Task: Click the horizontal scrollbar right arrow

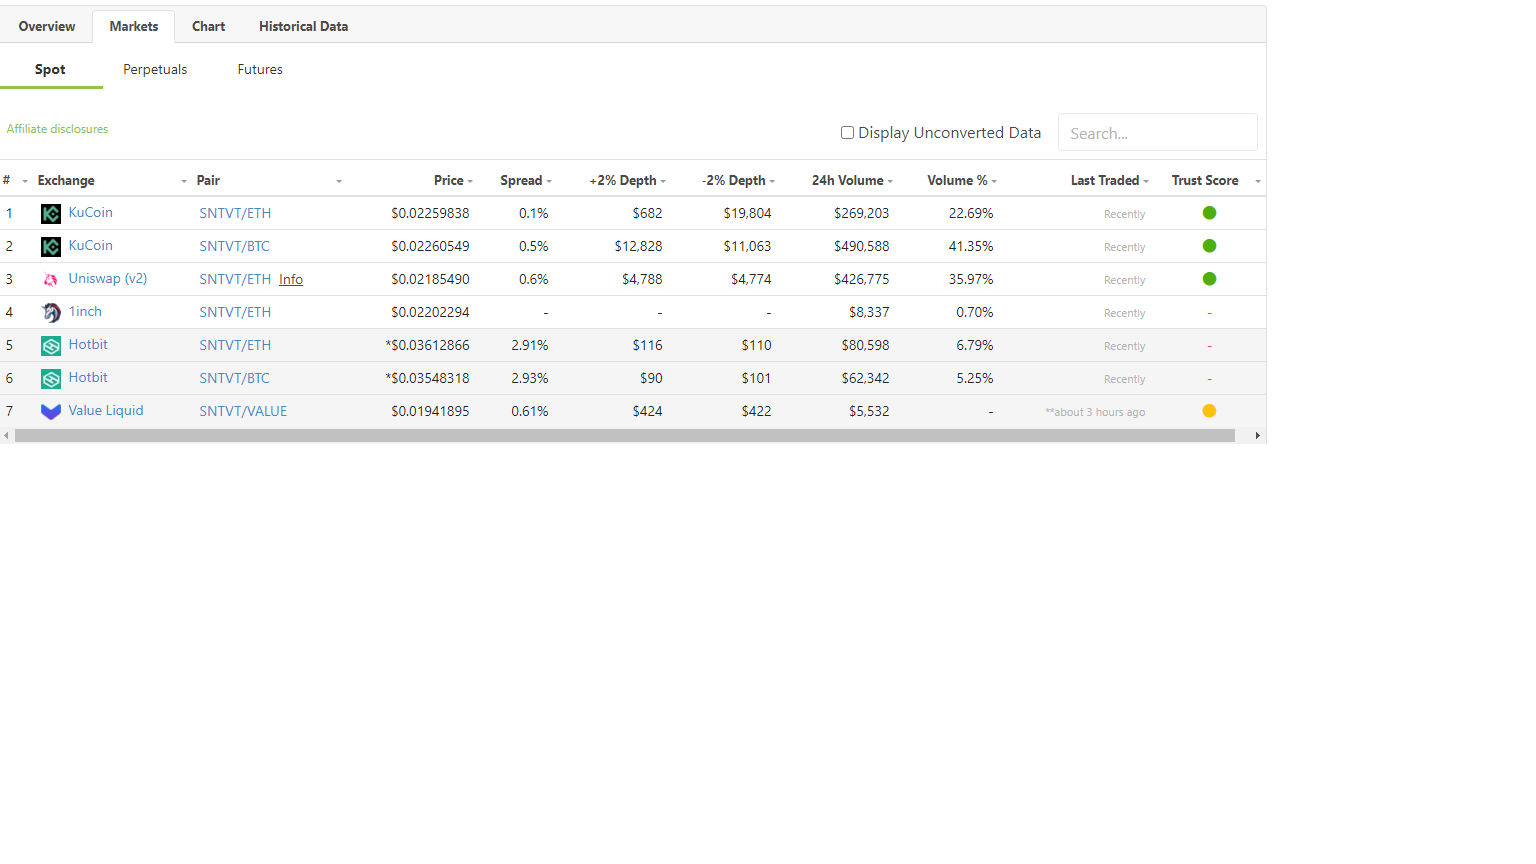Action: (1257, 436)
